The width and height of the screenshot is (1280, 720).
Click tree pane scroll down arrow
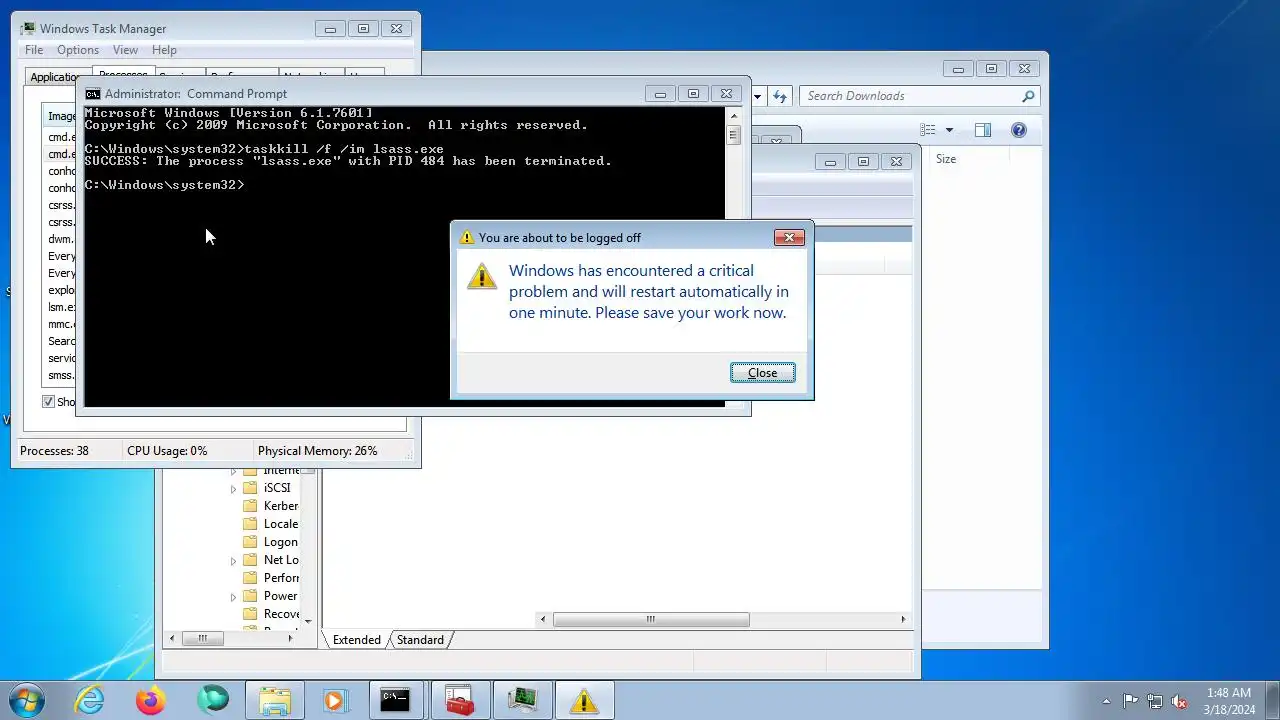click(307, 621)
